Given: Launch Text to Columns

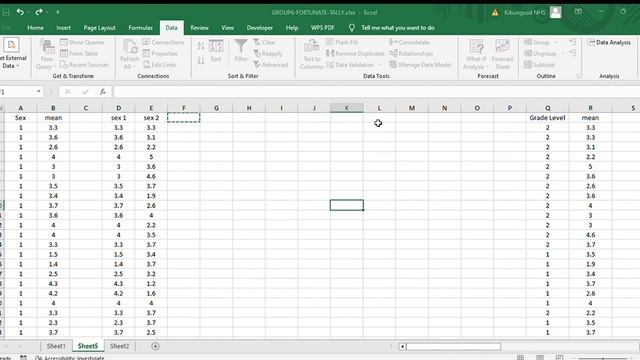Looking at the screenshot, I should pyautogui.click(x=311, y=54).
